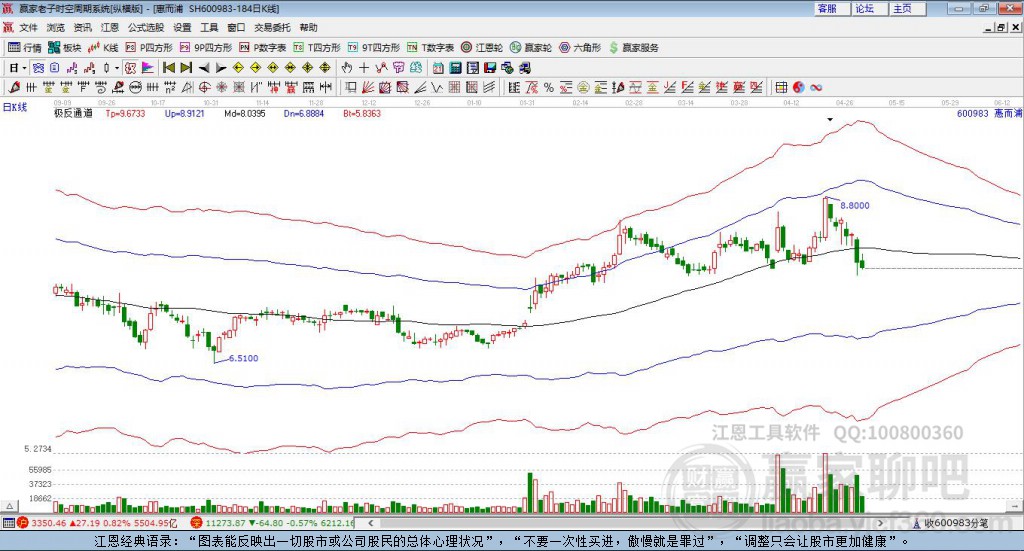Click the 6.5100 low price label
This screenshot has width=1024, height=551.
click(x=244, y=358)
